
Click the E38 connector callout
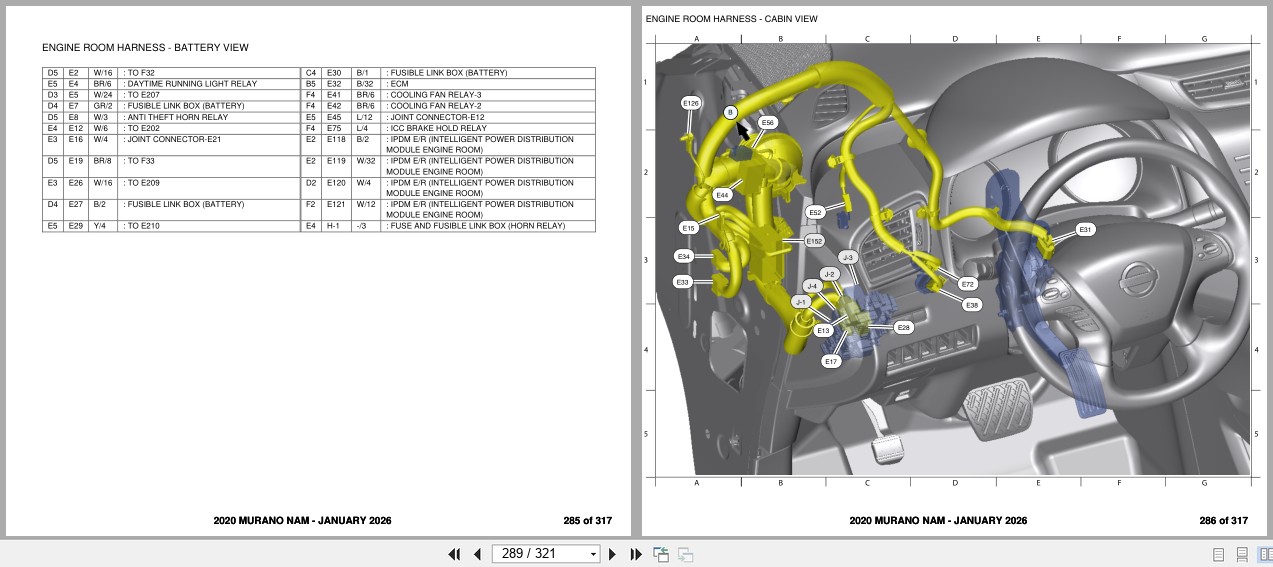click(x=972, y=305)
